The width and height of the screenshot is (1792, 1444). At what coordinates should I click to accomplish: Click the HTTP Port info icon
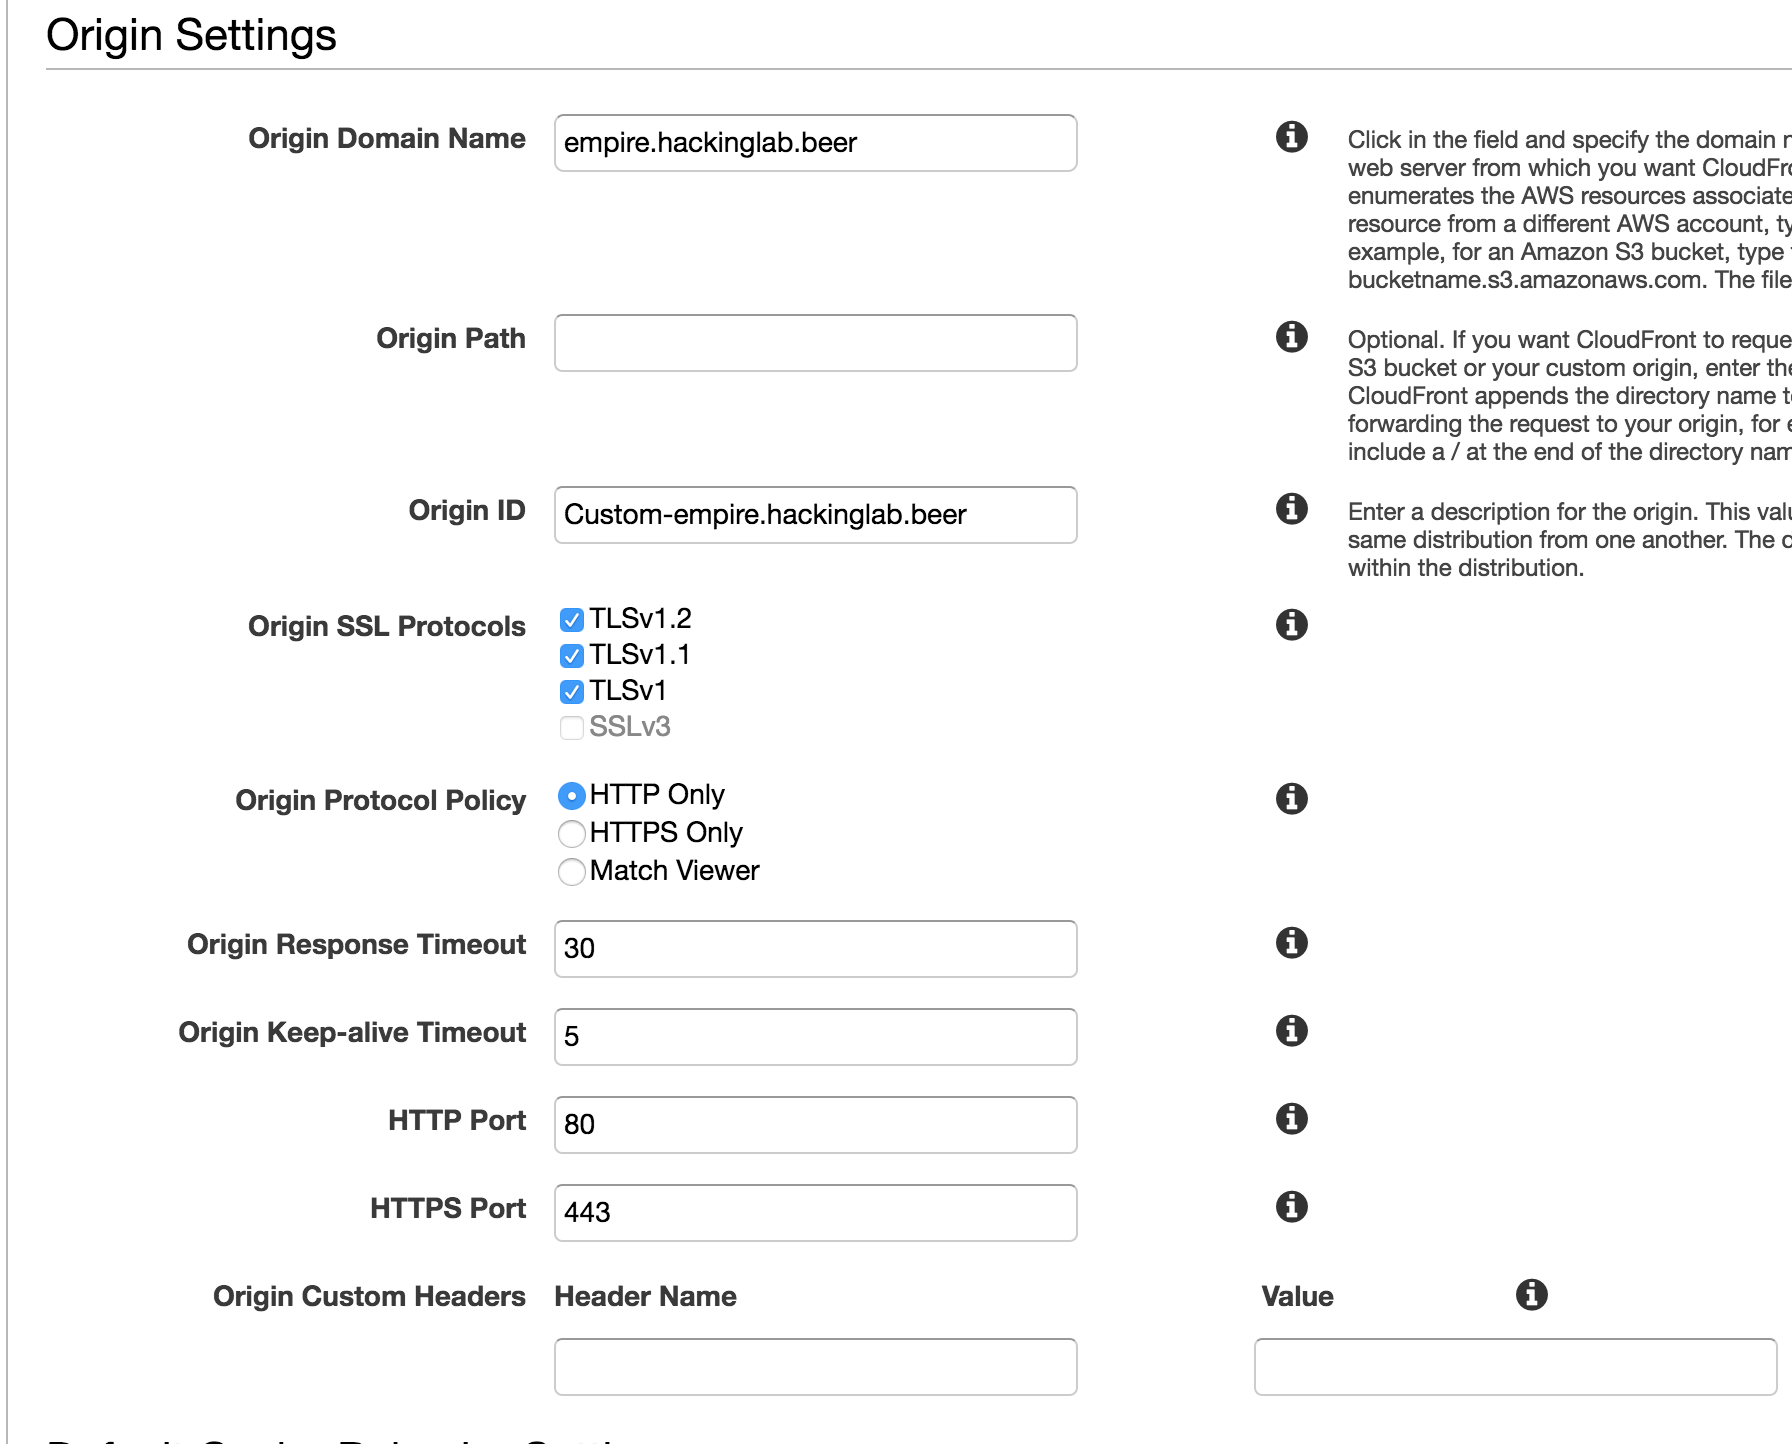click(1291, 1119)
